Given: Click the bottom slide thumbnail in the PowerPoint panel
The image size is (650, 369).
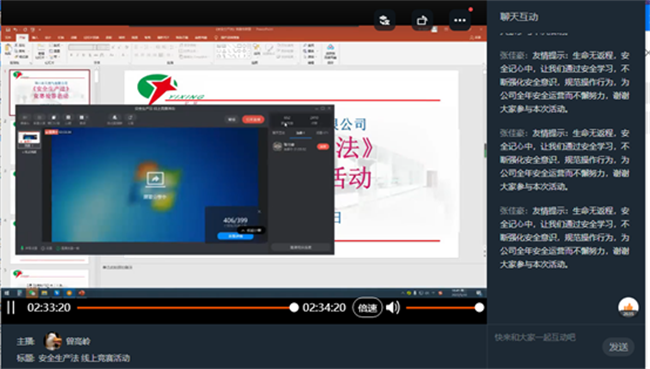Looking at the screenshot, I should click(x=50, y=279).
